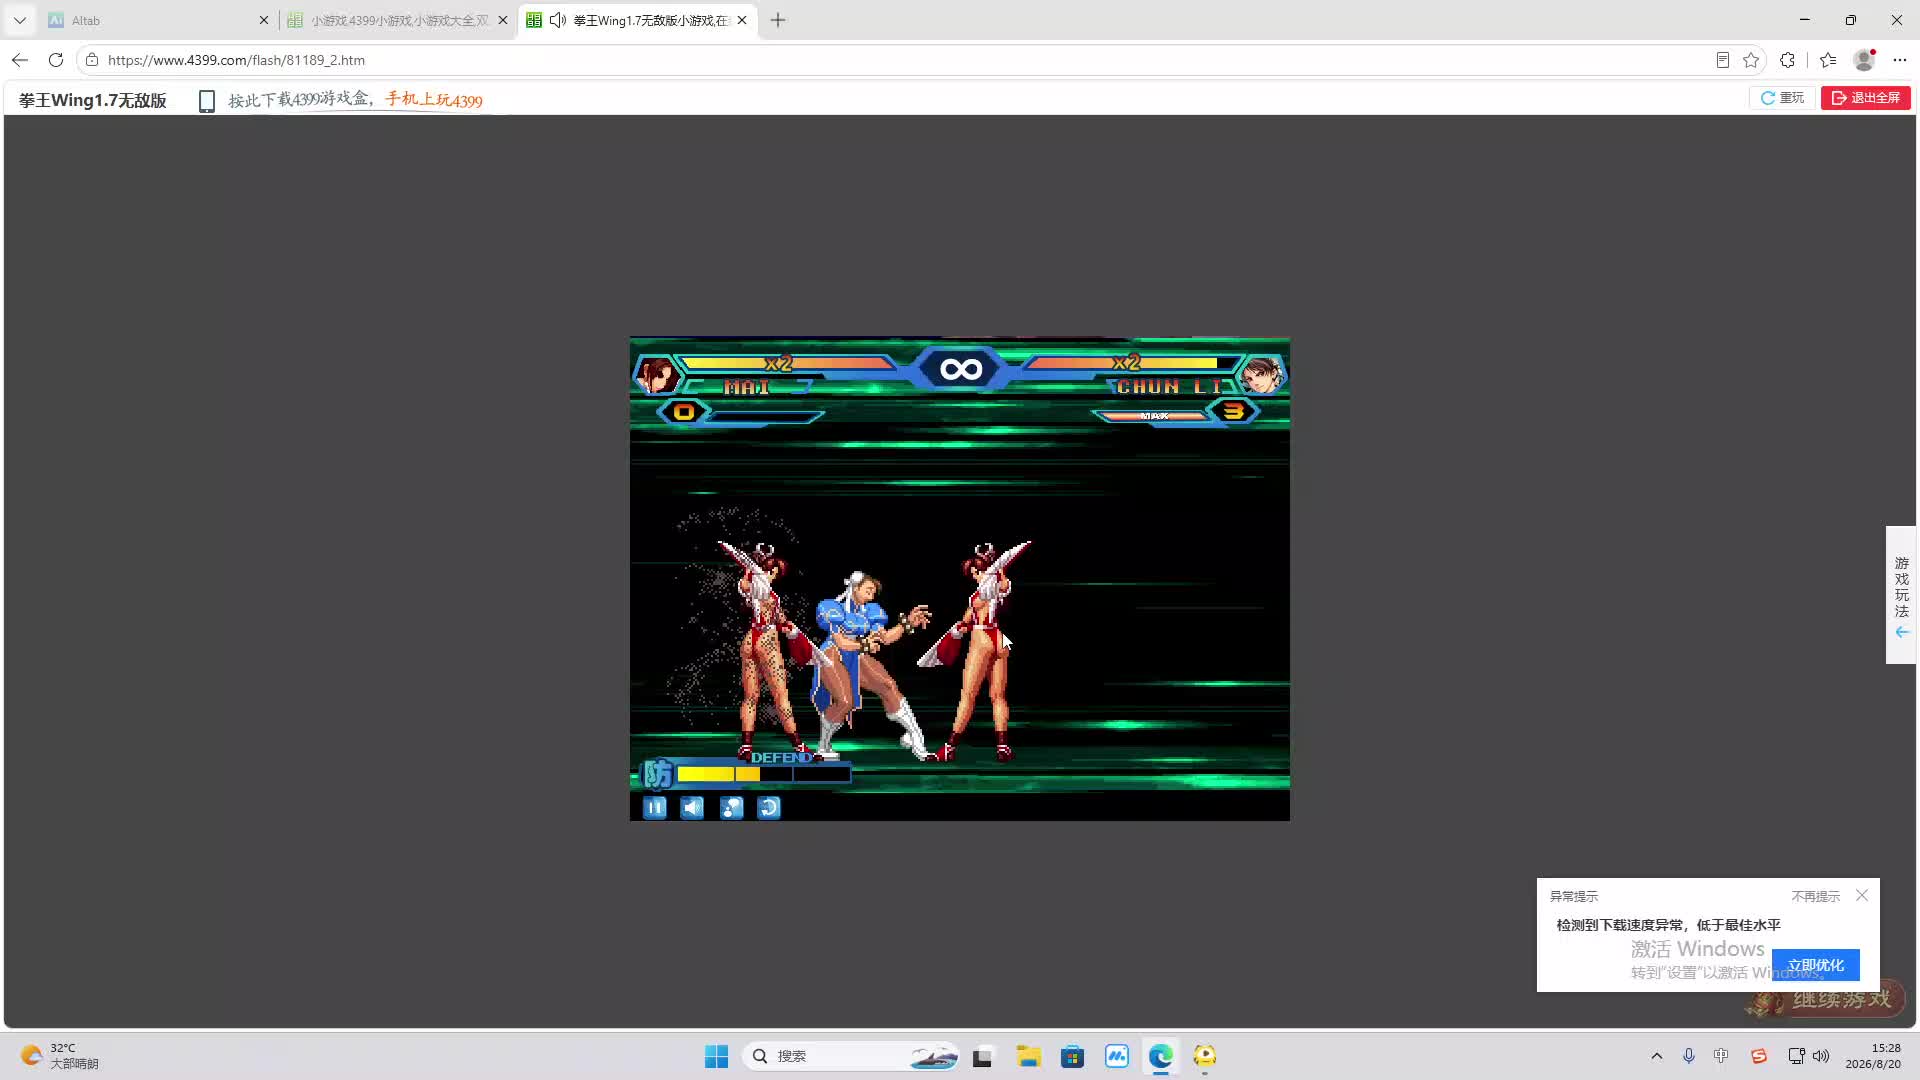Open the tab search dropdown
This screenshot has height=1080, width=1920.
point(19,20)
